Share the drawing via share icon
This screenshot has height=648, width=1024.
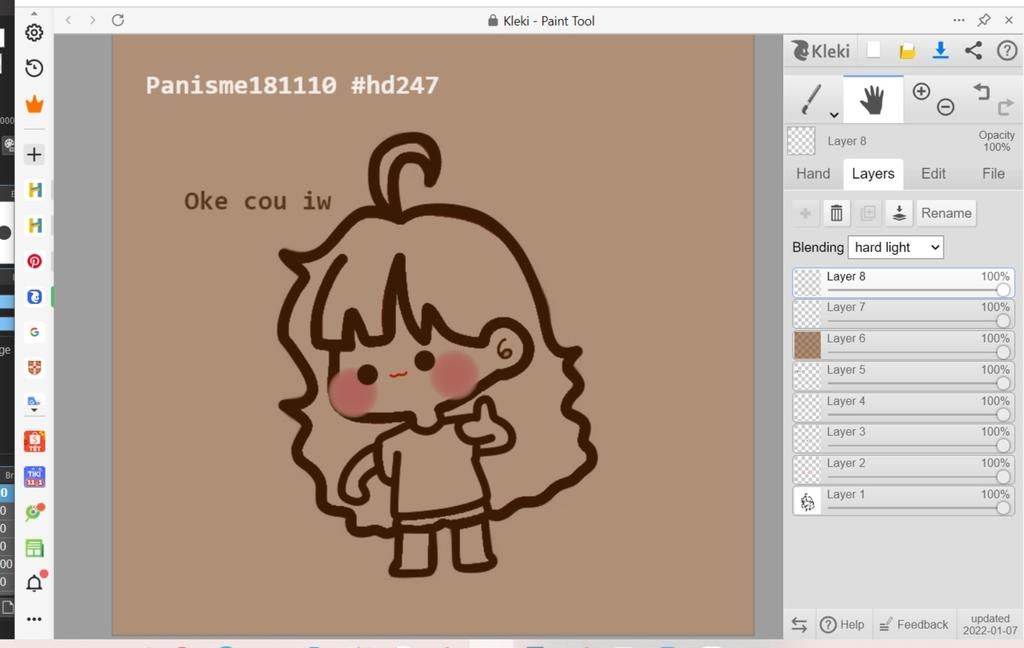[974, 50]
